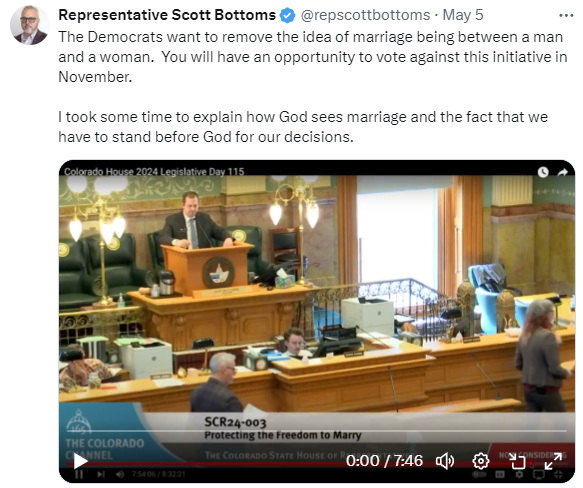Open Scott Bottoms' profile avatar

pos(30,25)
